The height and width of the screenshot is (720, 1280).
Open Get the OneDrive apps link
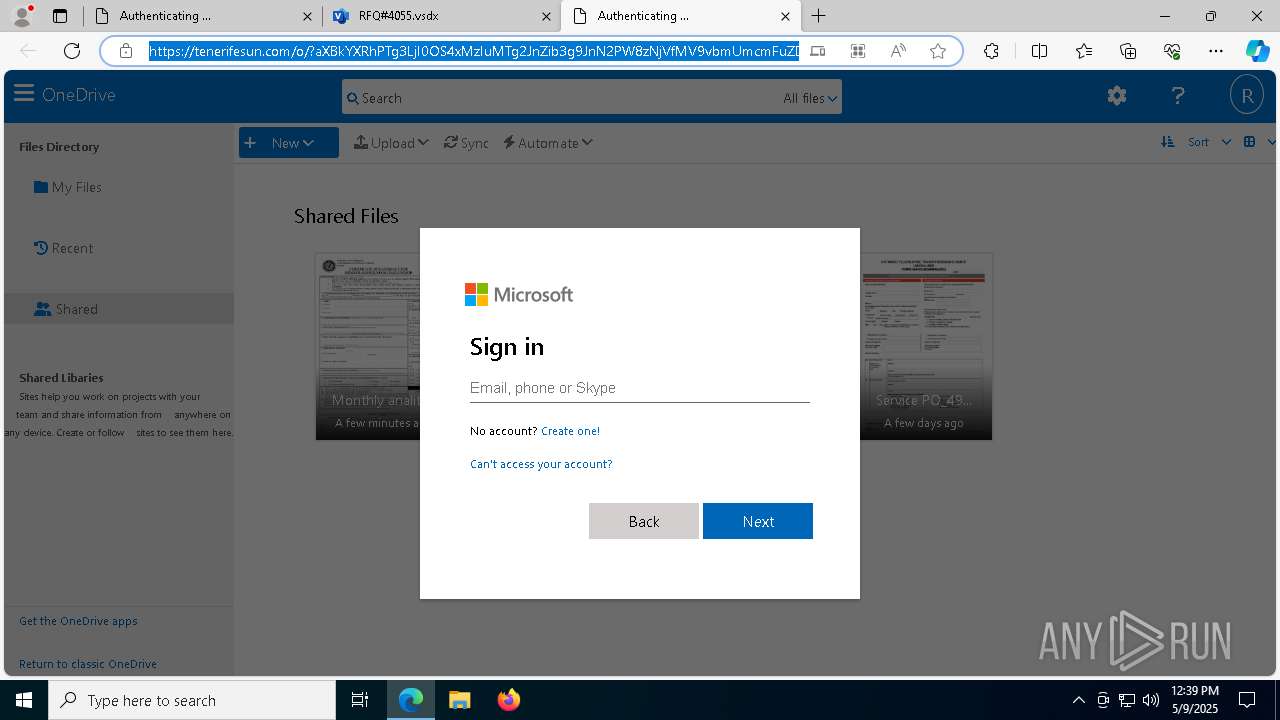(78, 621)
